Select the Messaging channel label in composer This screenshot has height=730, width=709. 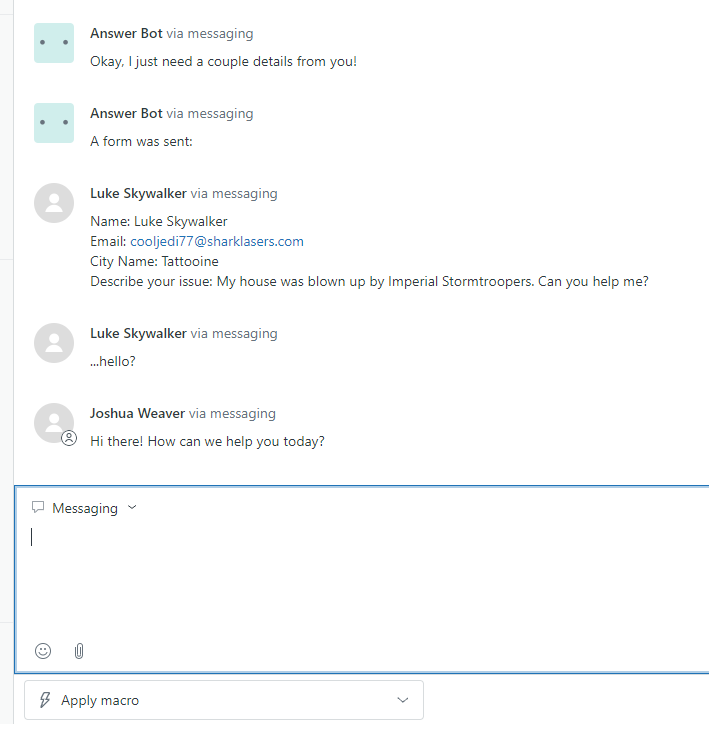tap(85, 508)
